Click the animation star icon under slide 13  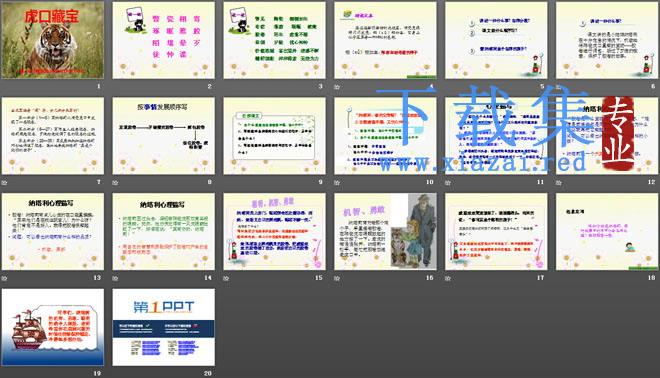5,278
